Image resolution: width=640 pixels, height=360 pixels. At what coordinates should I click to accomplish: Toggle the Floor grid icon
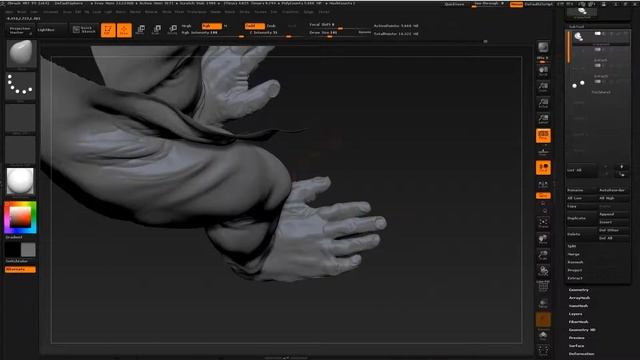[x=543, y=152]
